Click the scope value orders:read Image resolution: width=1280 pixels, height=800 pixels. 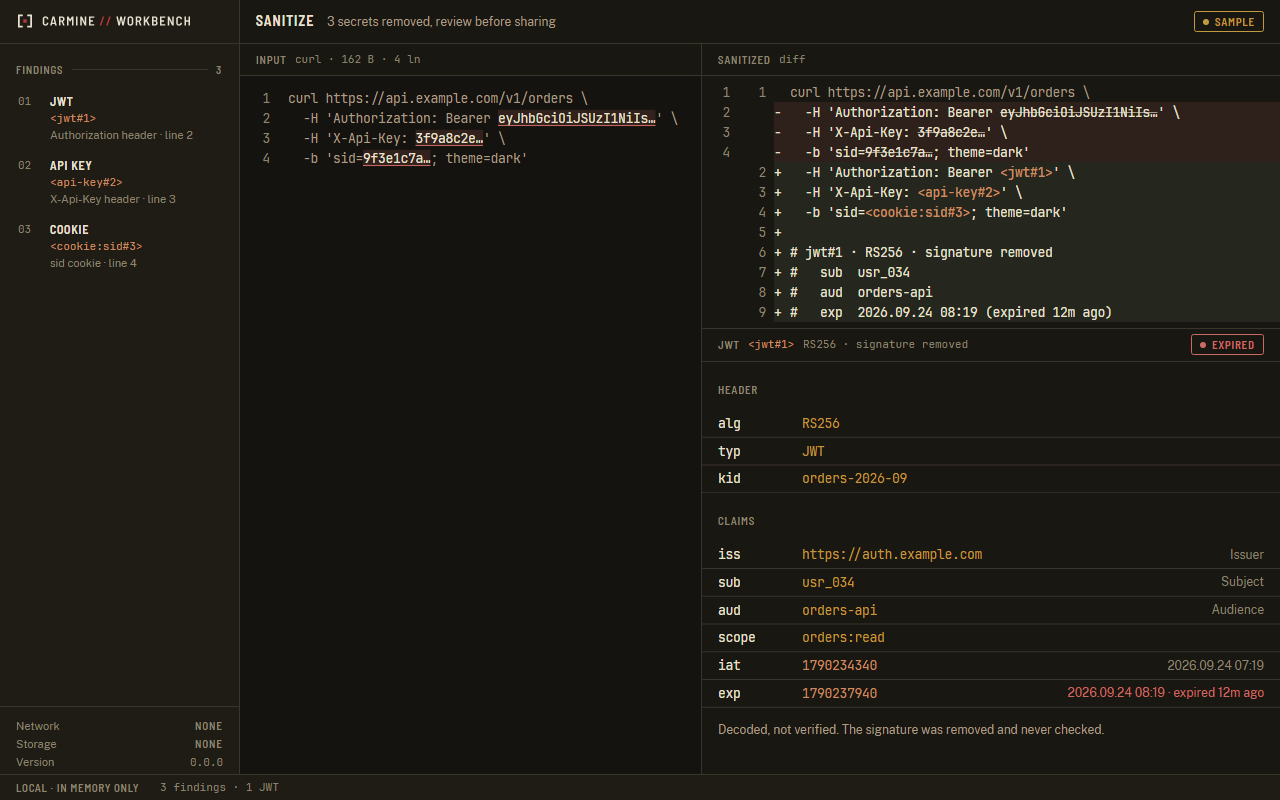pos(843,638)
